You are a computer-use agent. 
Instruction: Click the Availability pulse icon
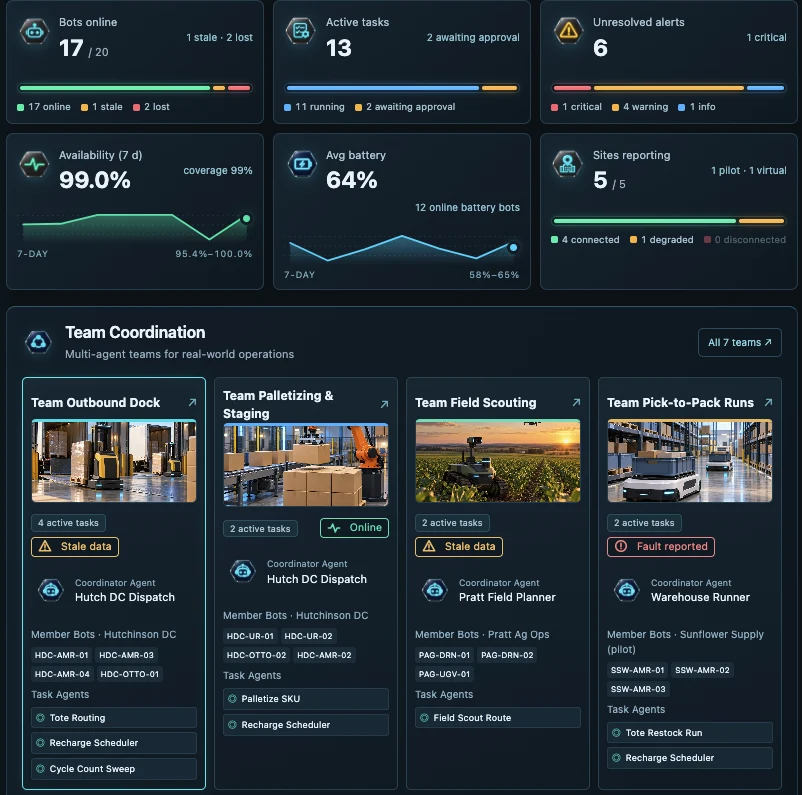(34, 164)
